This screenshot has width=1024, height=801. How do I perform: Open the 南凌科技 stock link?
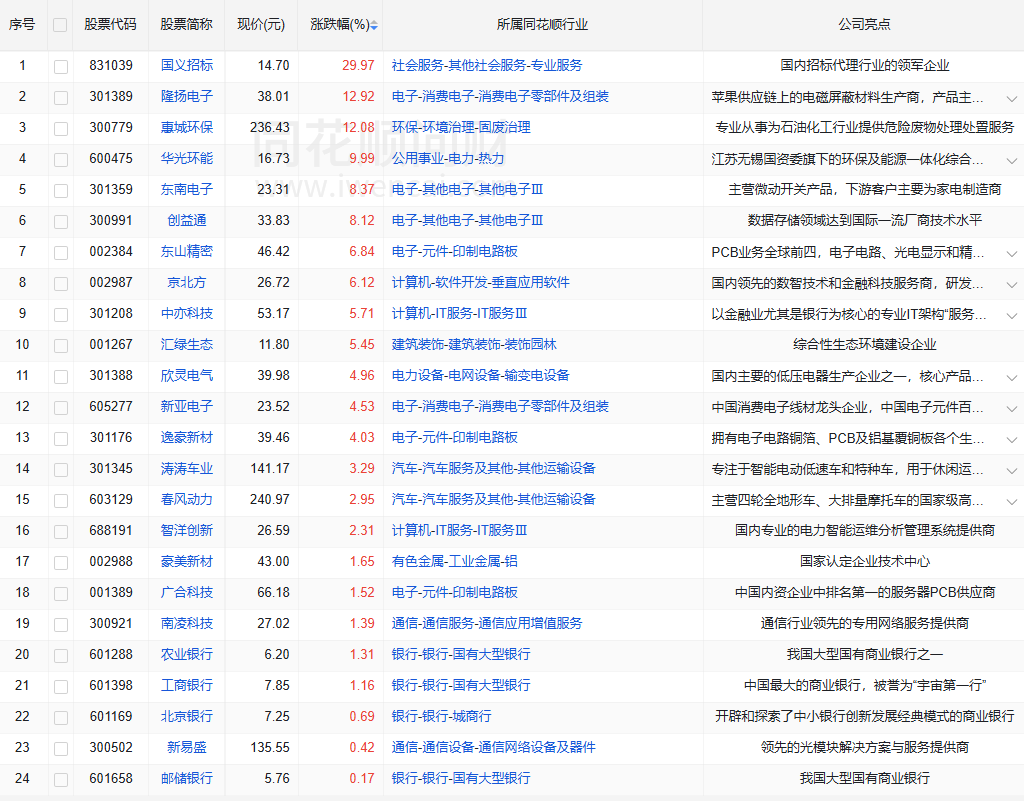tap(187, 623)
